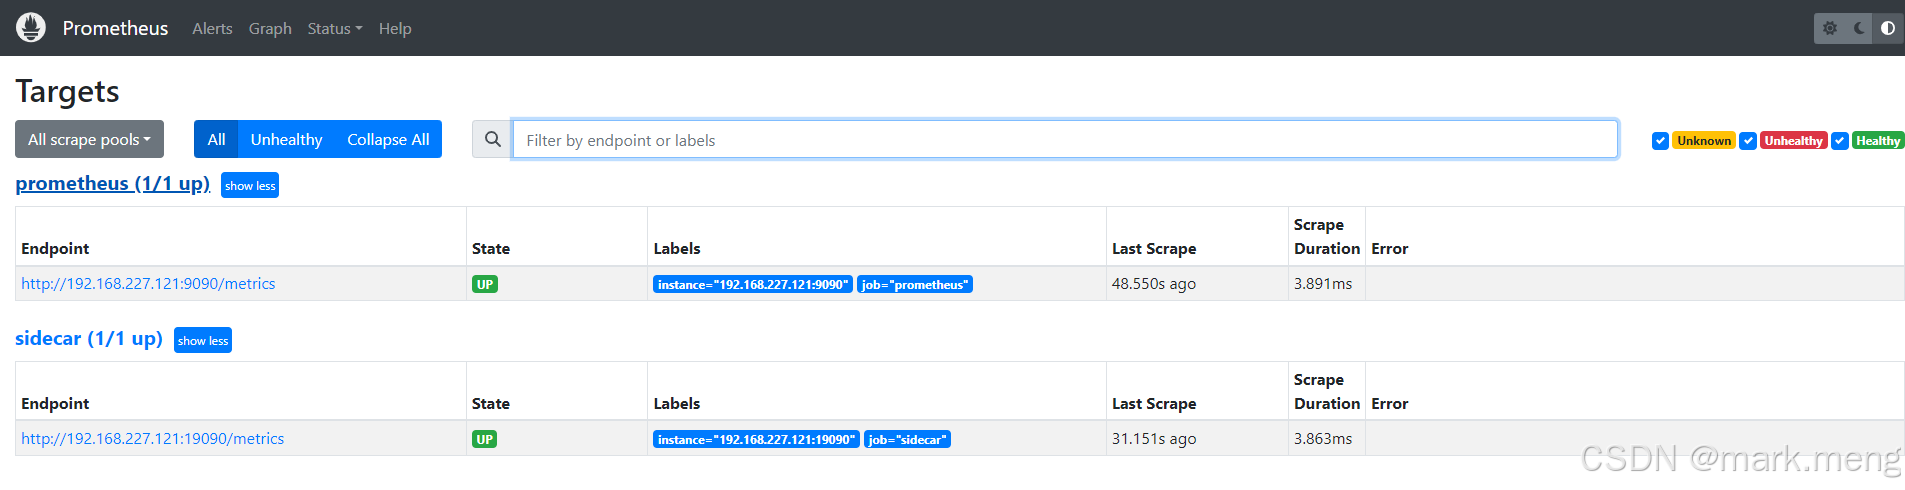
Task: Click the Error header in sidecar table
Action: [1390, 404]
